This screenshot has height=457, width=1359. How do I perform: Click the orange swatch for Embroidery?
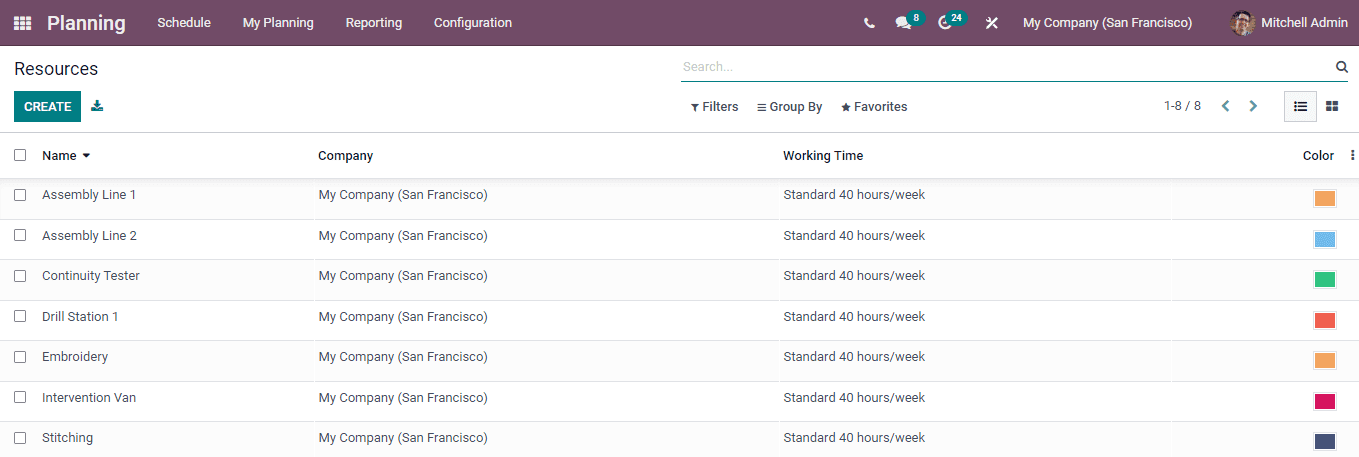click(1325, 360)
